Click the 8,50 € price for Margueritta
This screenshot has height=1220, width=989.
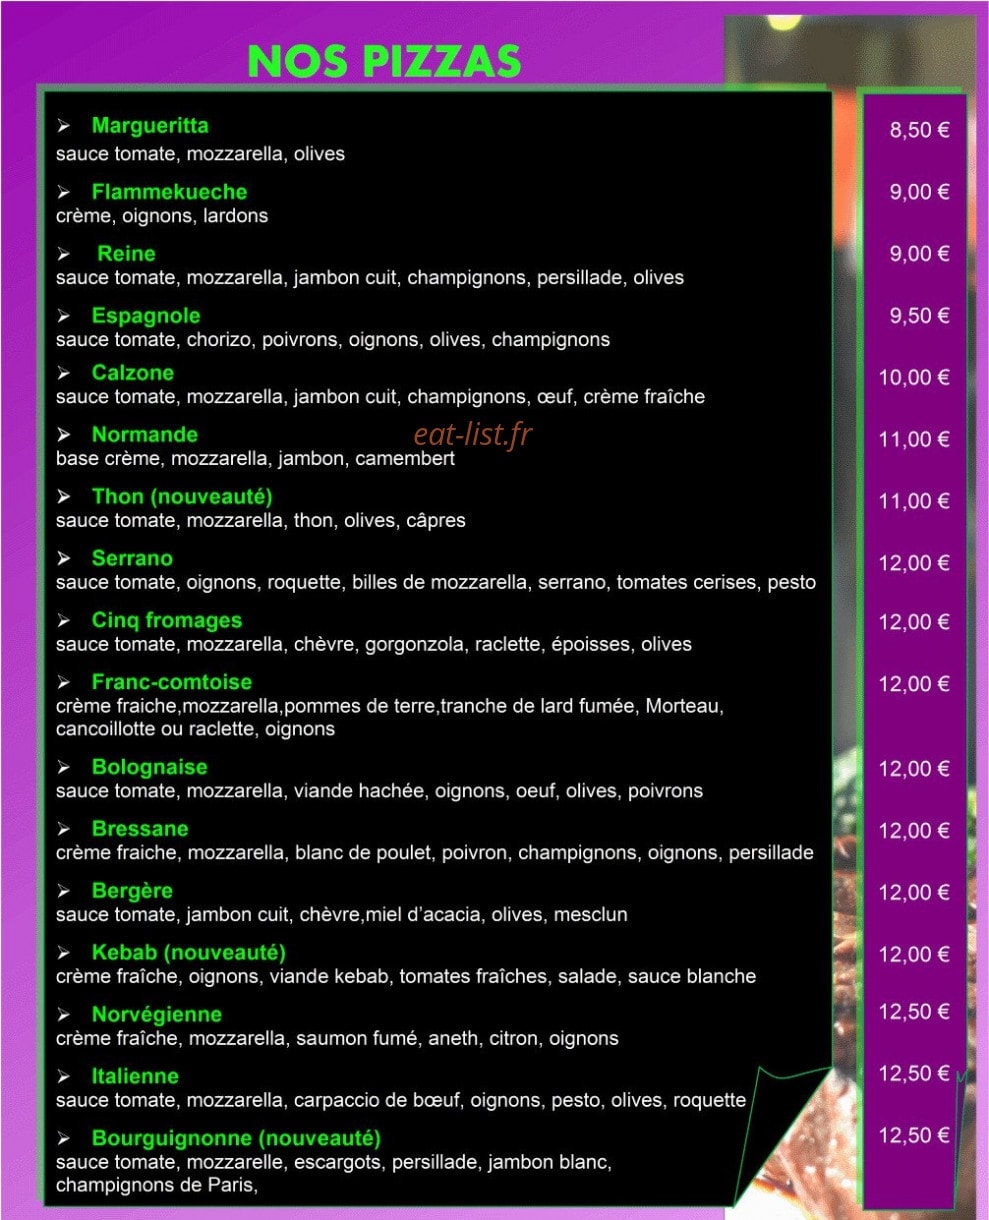[x=919, y=130]
